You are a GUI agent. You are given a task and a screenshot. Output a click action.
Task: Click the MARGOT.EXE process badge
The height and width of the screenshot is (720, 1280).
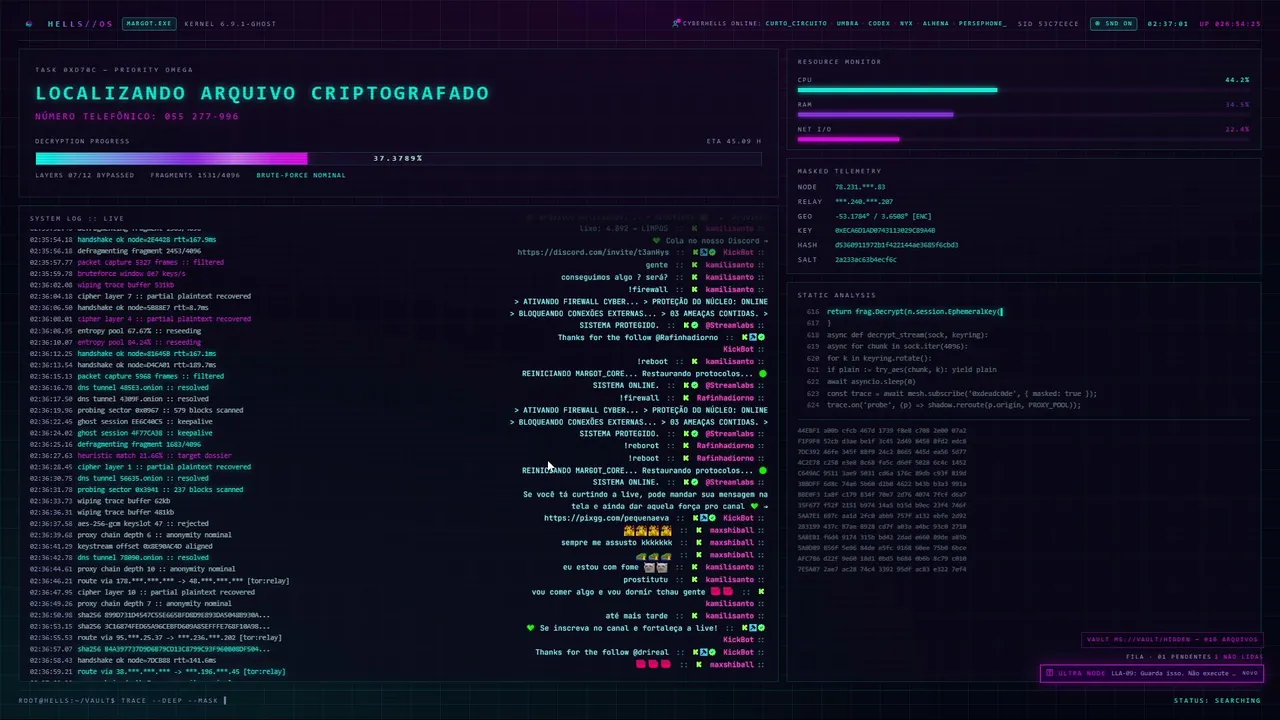149,23
